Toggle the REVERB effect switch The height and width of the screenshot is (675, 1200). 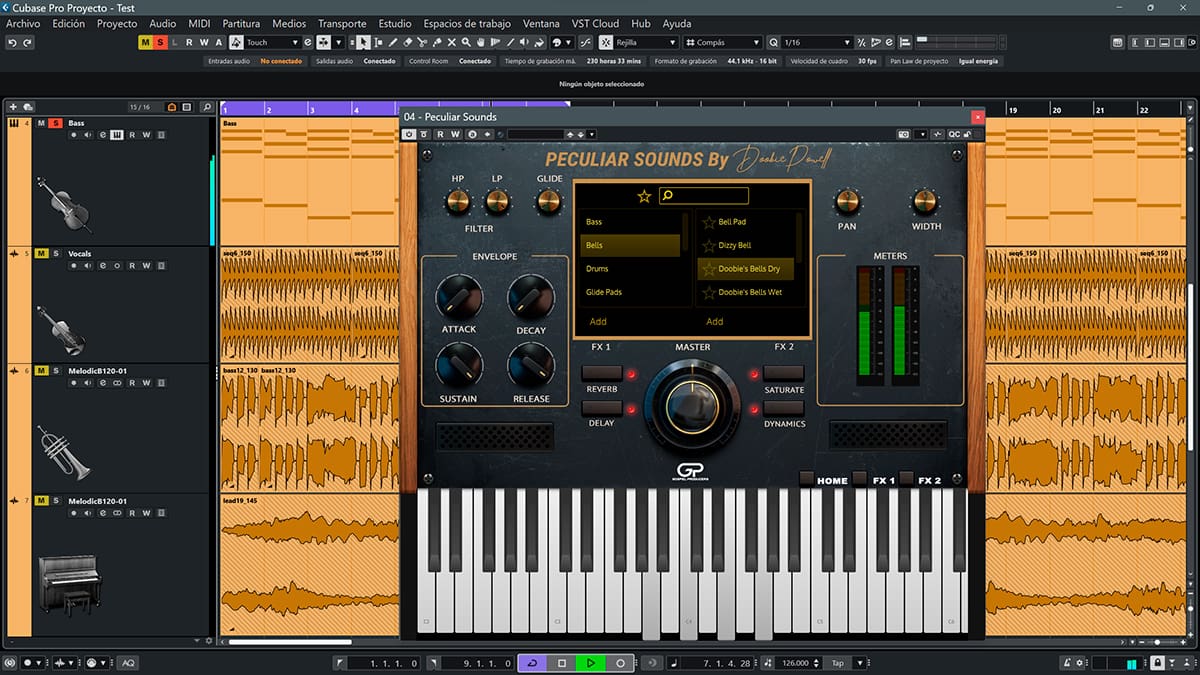[602, 373]
